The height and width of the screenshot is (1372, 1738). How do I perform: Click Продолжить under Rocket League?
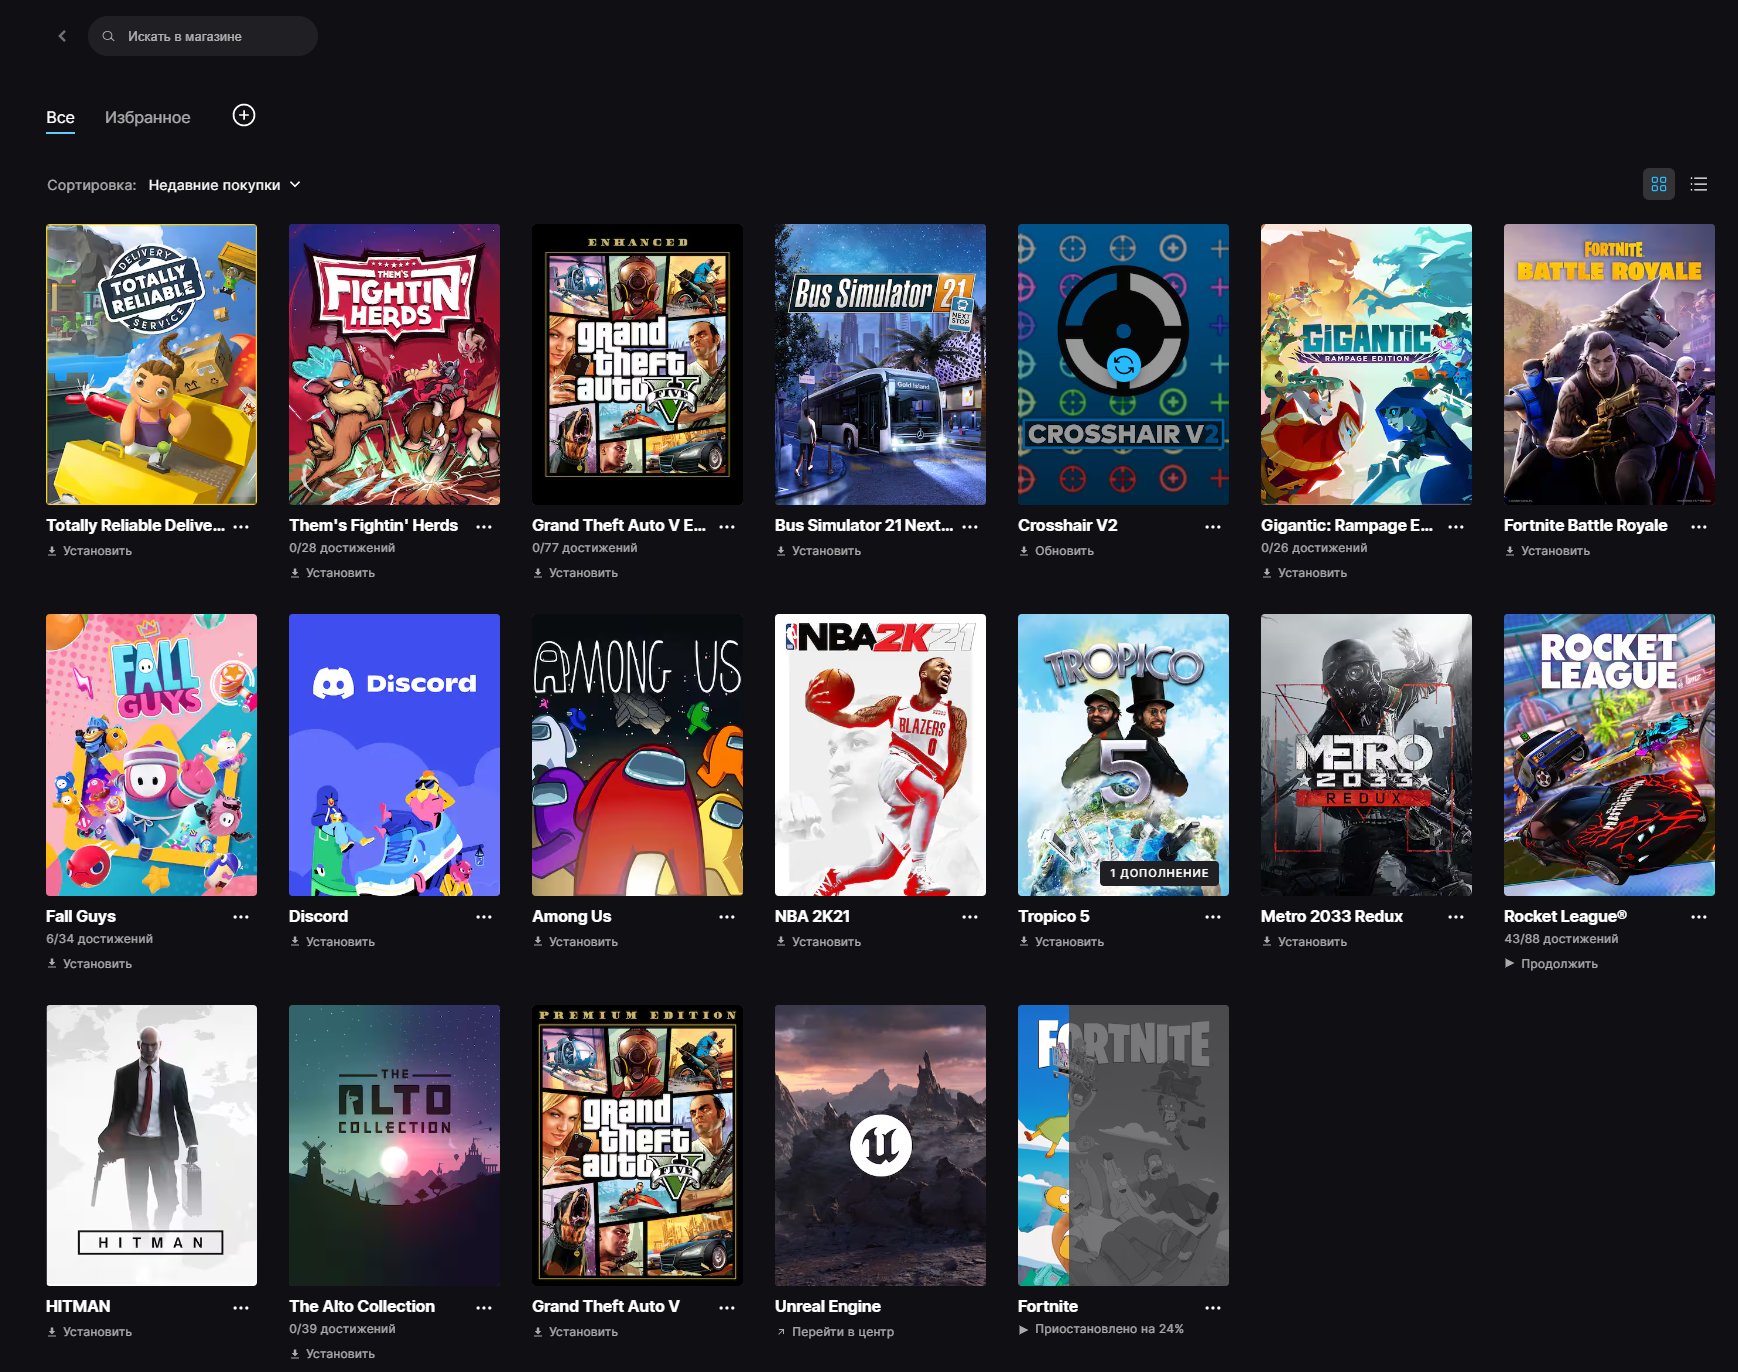point(1558,964)
